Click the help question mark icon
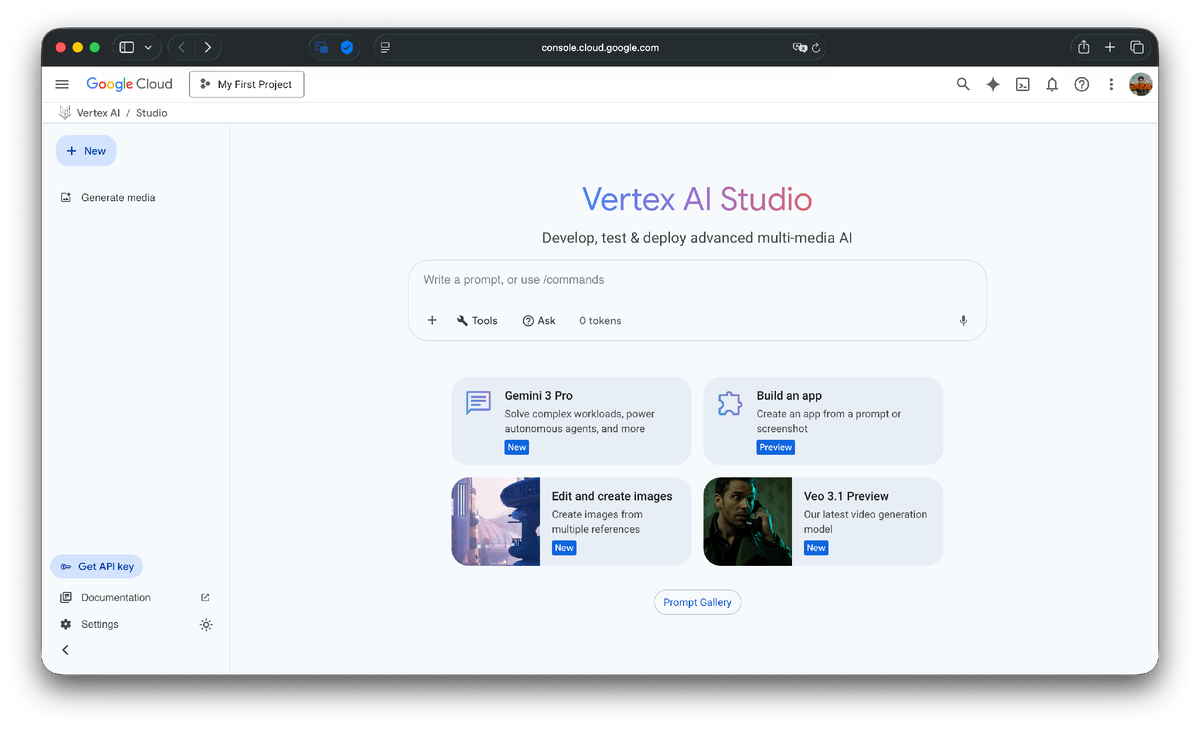Viewport: 1200px width, 729px height. coord(1081,84)
